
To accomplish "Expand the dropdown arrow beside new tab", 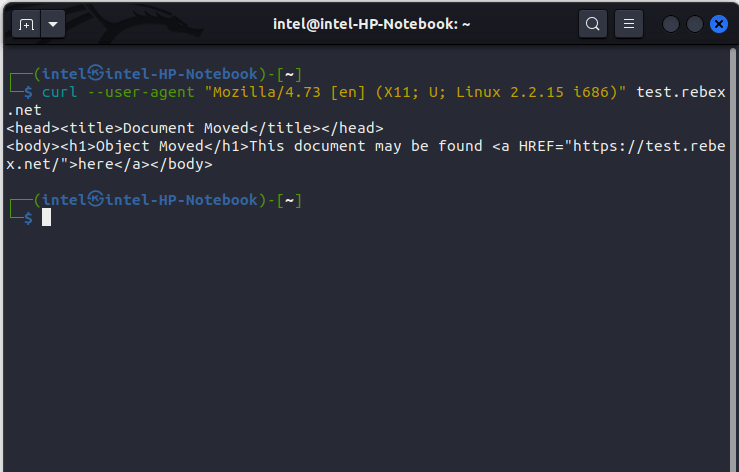I will [53, 23].
